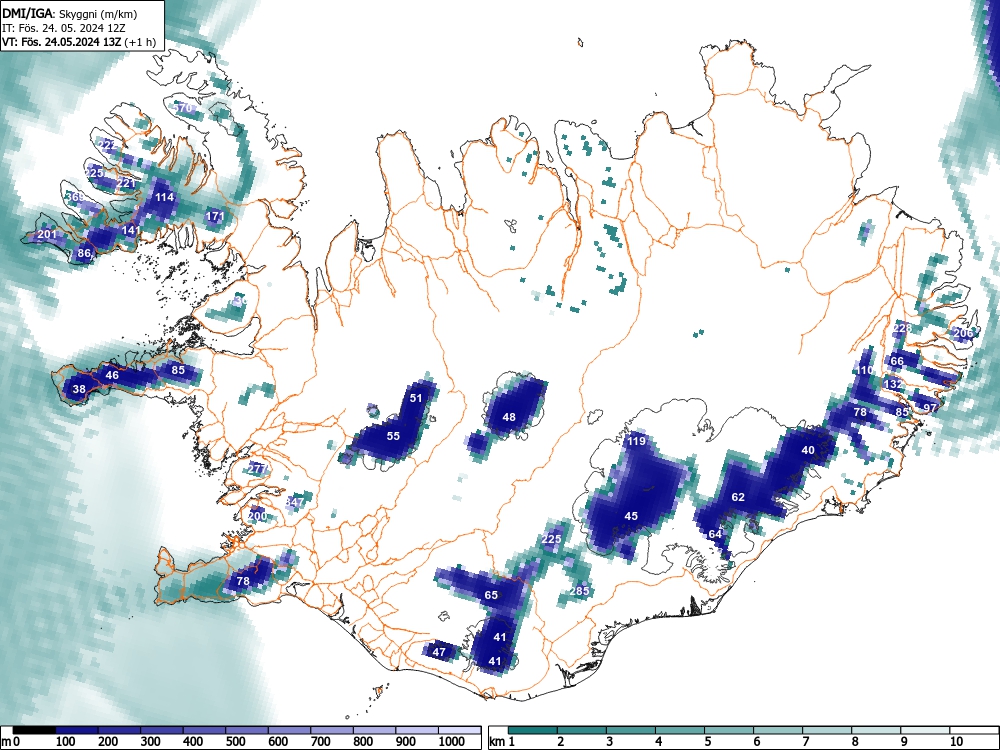Click the '171' visibility value
Viewport: 1000px width, 750px height.
tap(216, 216)
